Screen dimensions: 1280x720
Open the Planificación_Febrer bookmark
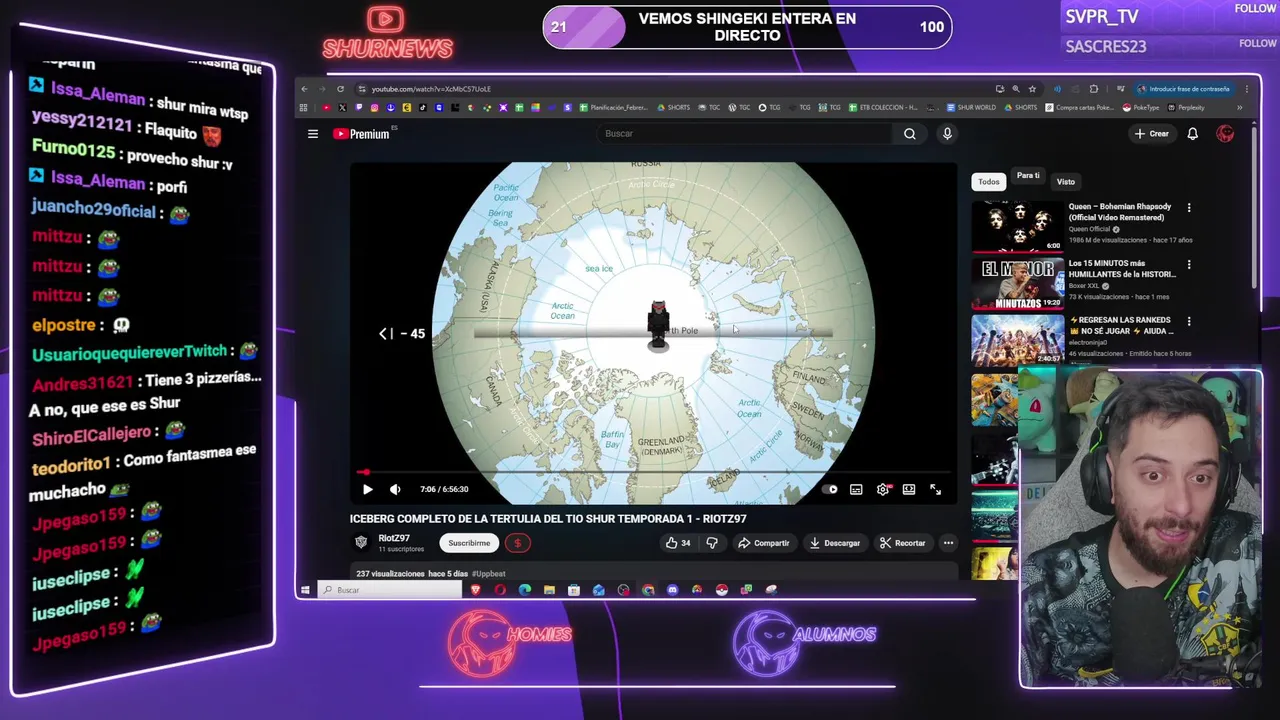point(613,108)
